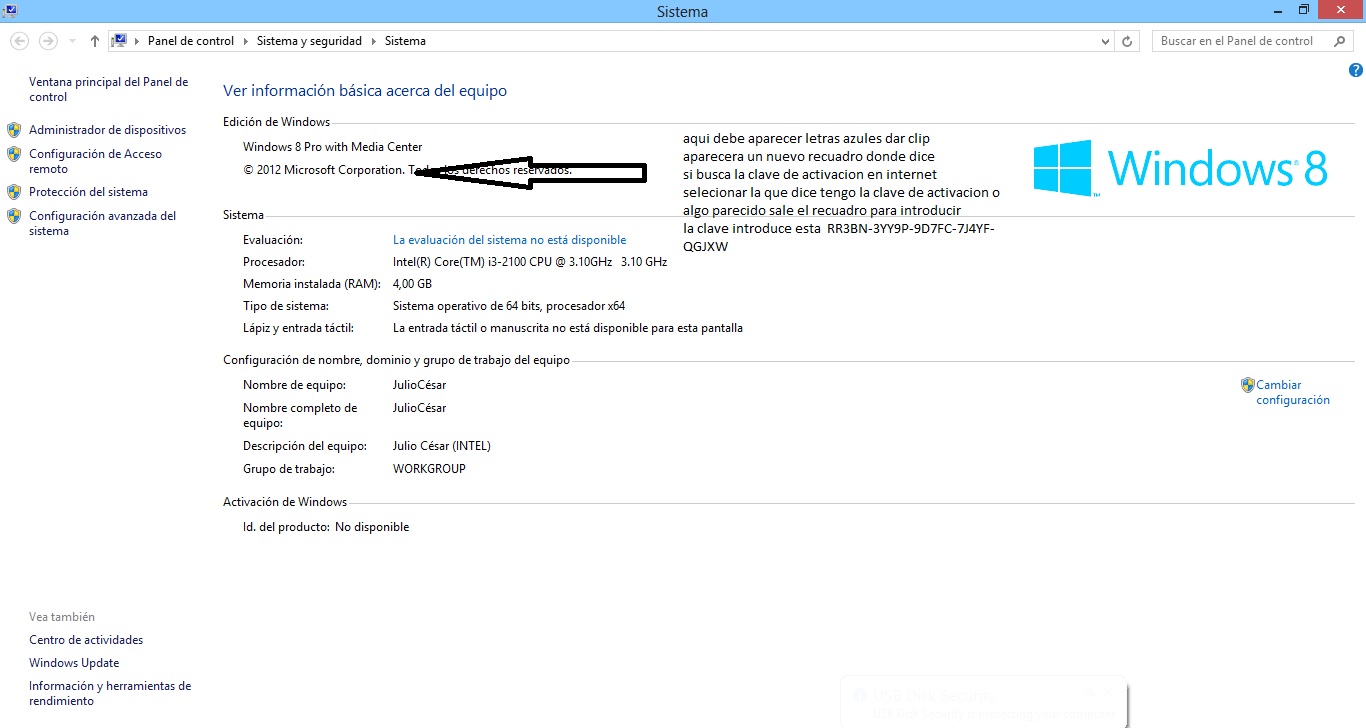The image size is (1366, 728).
Task: Click Cambiar configuración link
Action: pos(1293,392)
